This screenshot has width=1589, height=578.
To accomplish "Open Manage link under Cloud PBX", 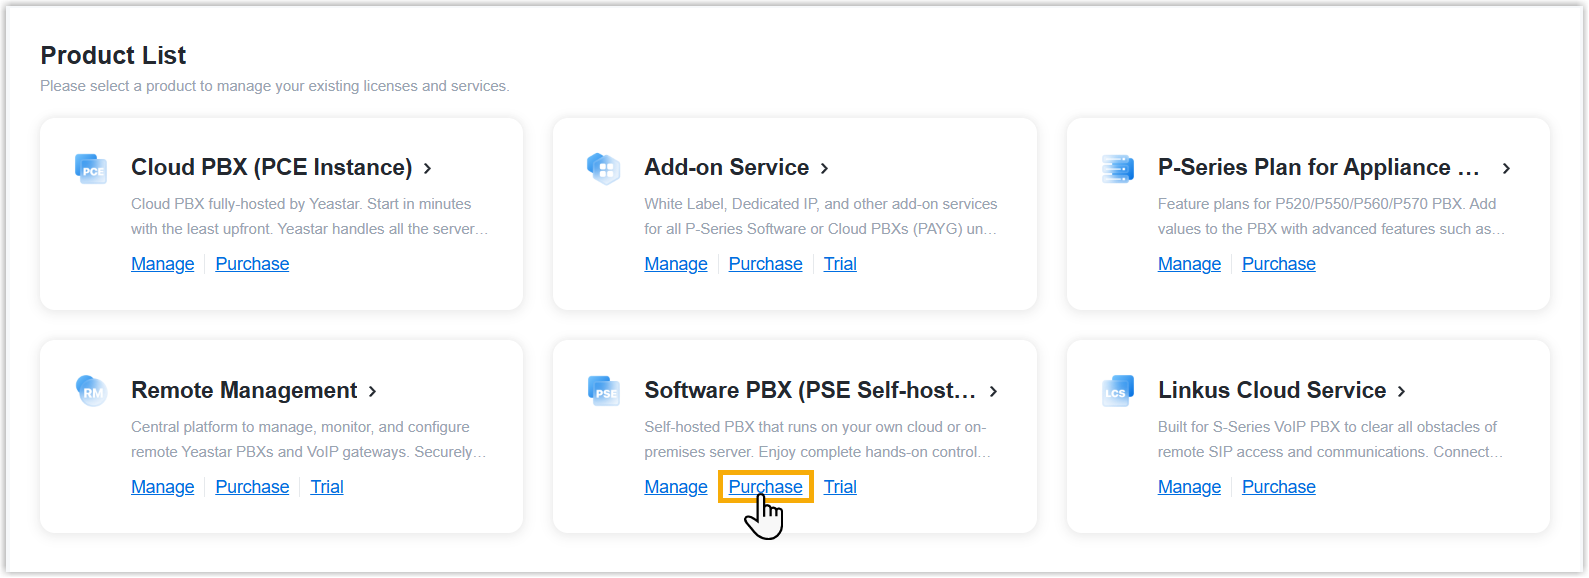I will 163,264.
